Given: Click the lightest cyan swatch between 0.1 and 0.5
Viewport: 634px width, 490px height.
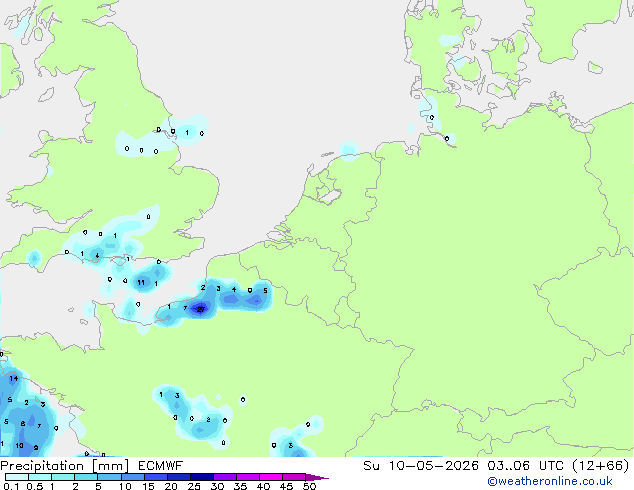Looking at the screenshot, I should [x=17, y=477].
